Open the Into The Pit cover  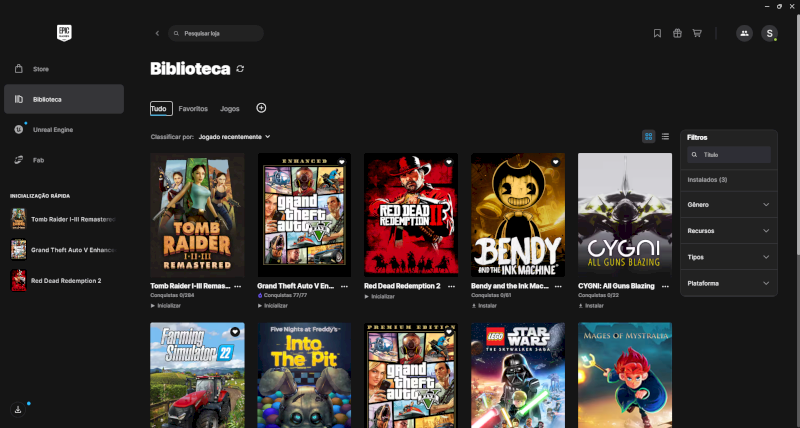[x=304, y=375]
